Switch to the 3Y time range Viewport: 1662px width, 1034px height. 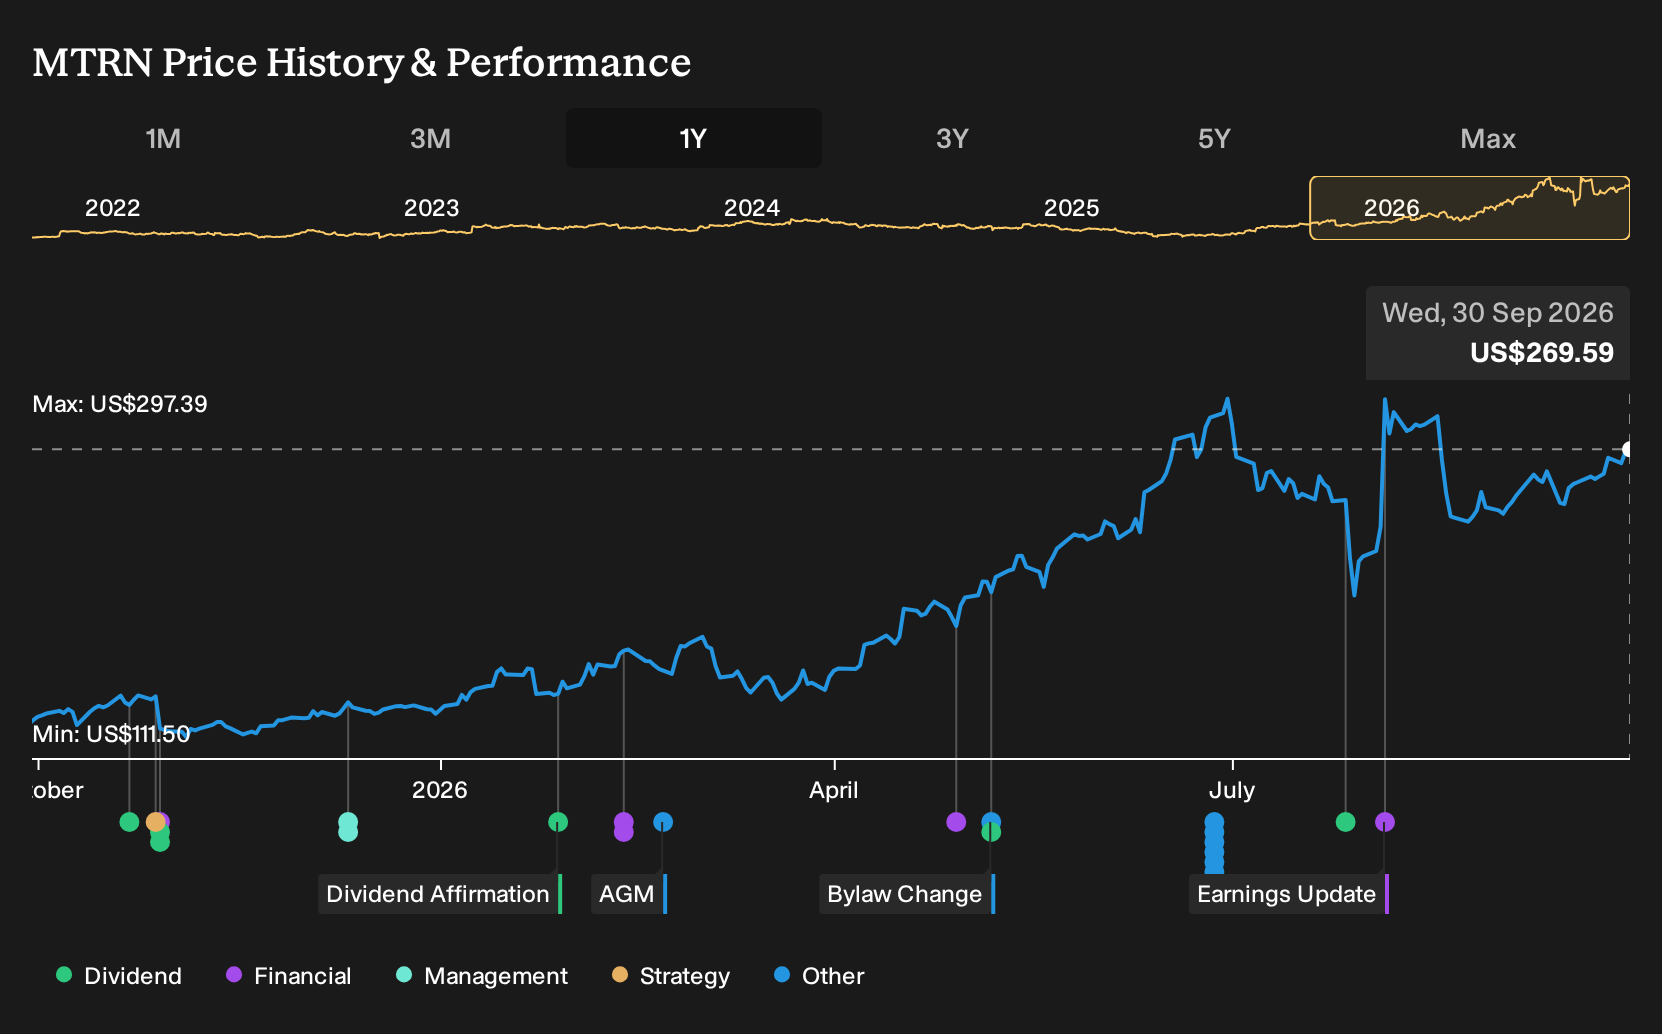952,138
